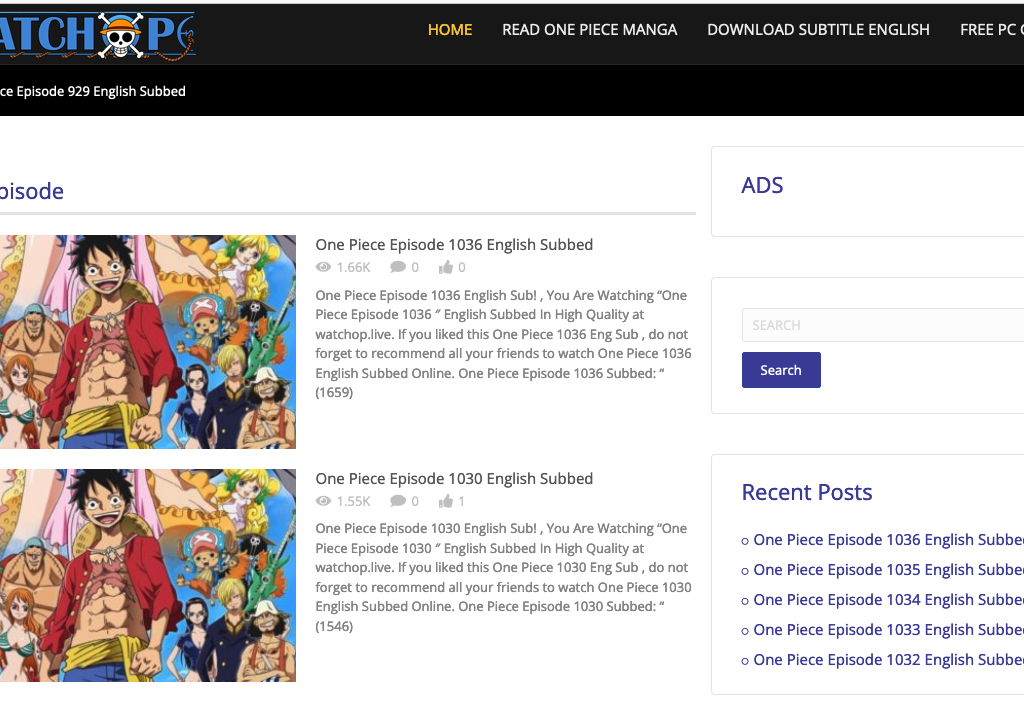1024x717 pixels.
Task: Open the Episode 1030 thumbnail image
Action: tap(148, 575)
